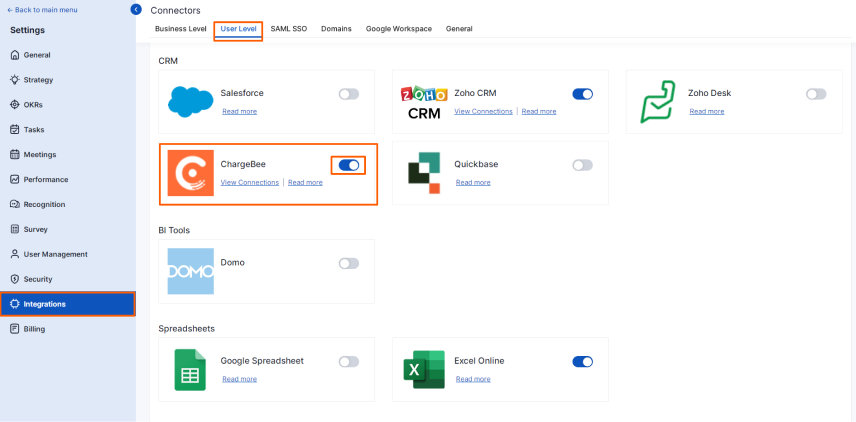
Task: Click the Survey form icon
Action: click(15, 229)
